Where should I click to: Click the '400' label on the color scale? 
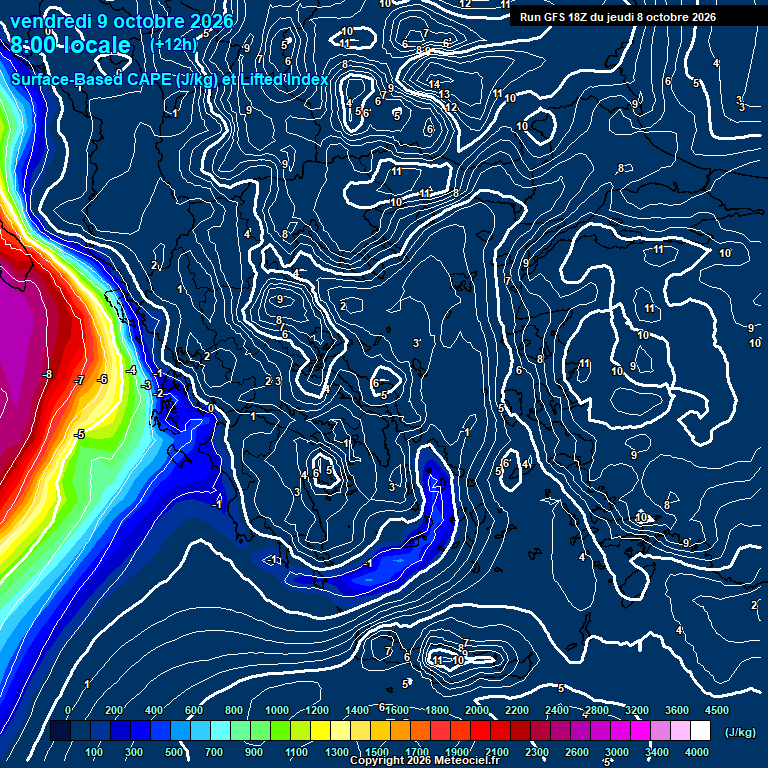coord(154,710)
